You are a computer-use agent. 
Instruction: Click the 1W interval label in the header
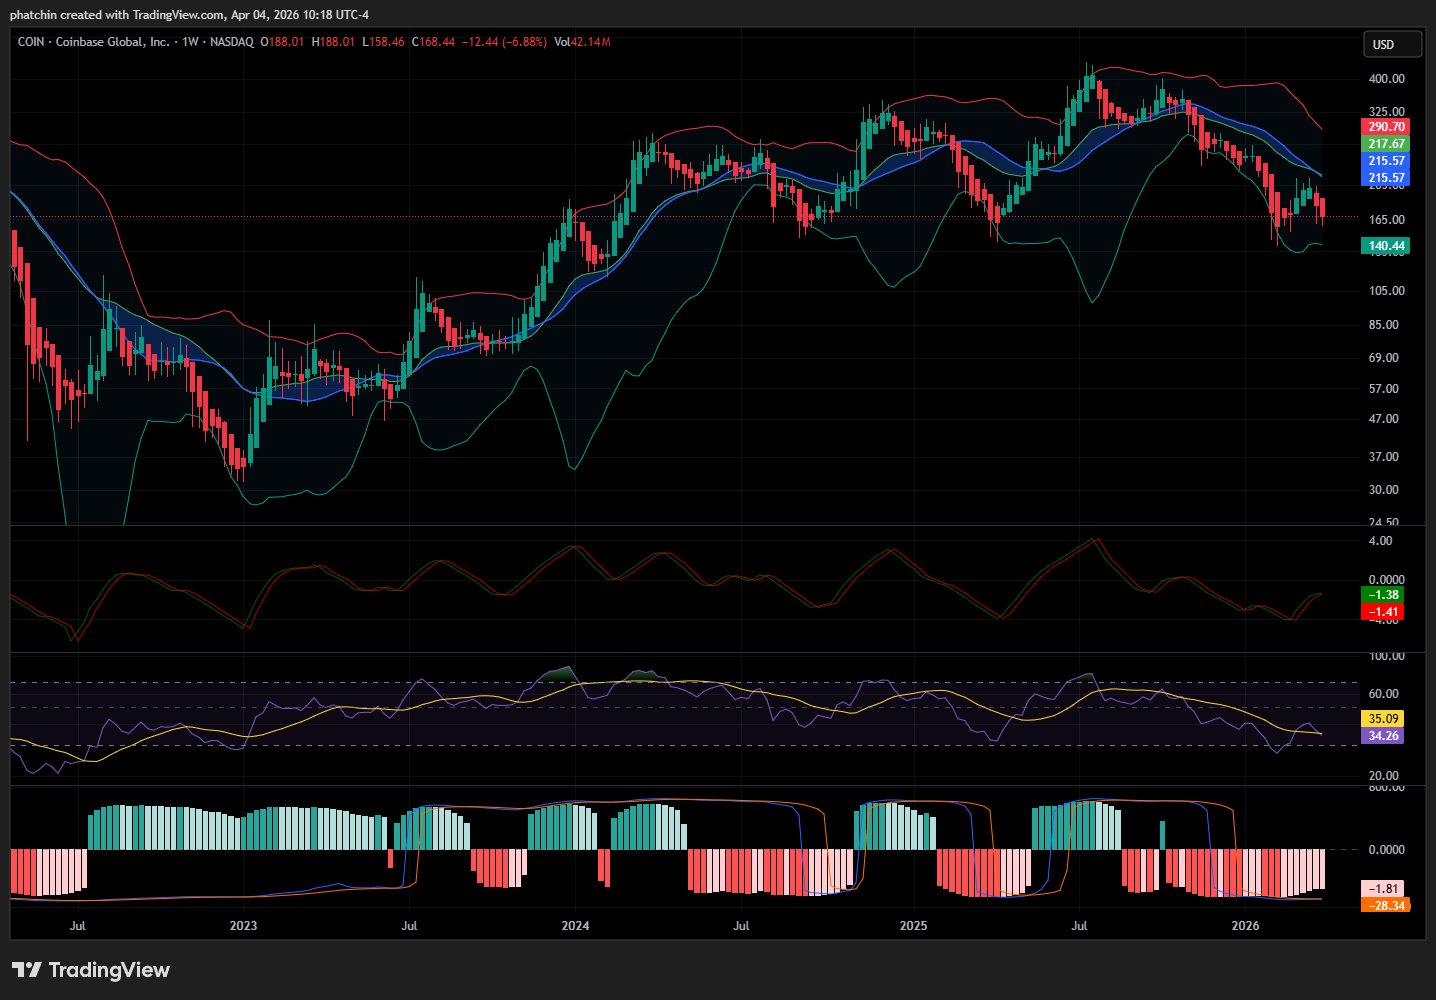click(191, 42)
